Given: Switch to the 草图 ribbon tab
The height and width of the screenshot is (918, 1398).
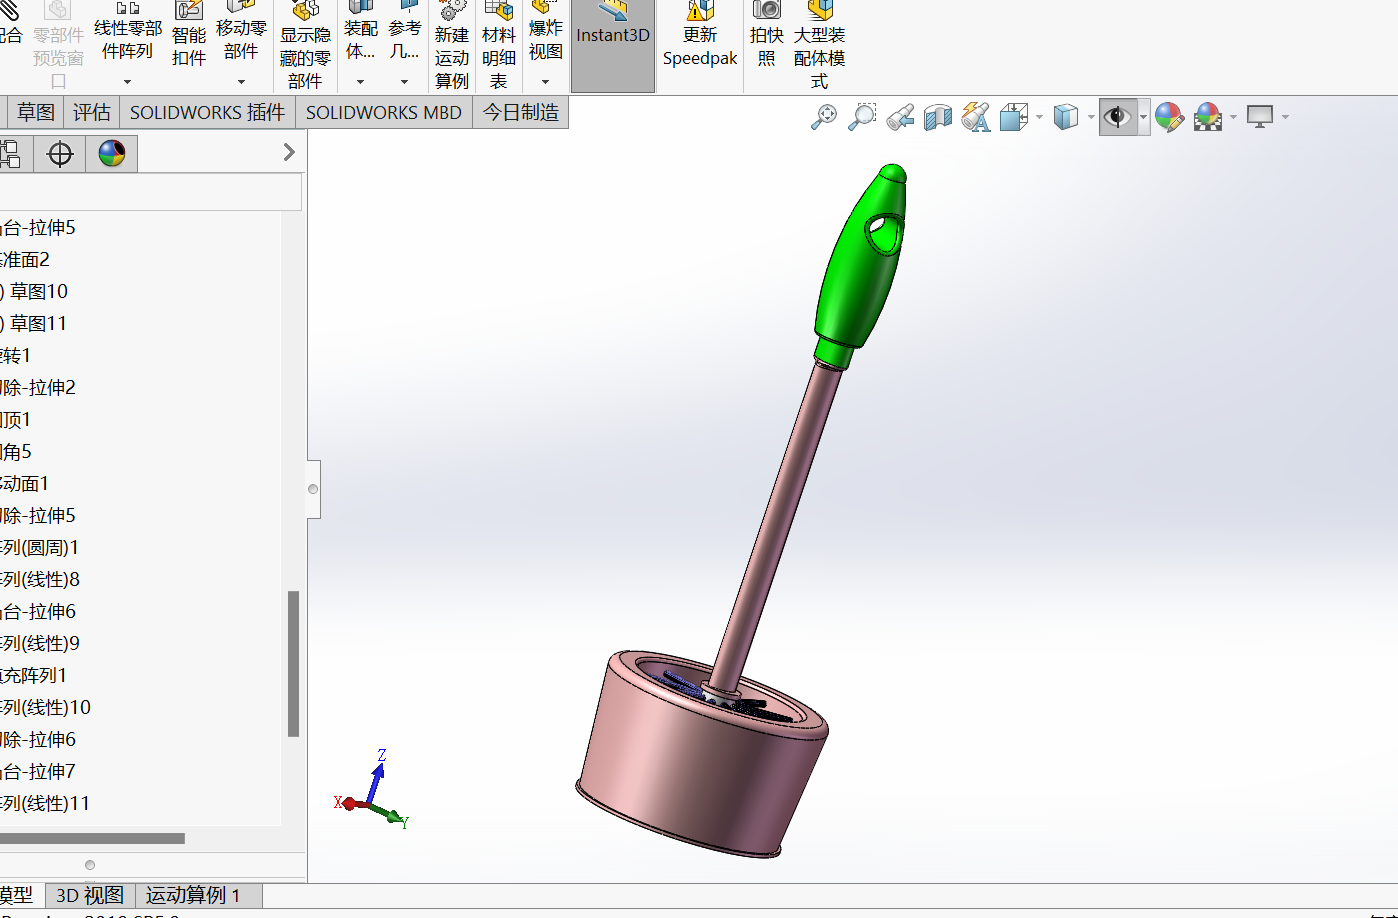Looking at the screenshot, I should point(36,112).
